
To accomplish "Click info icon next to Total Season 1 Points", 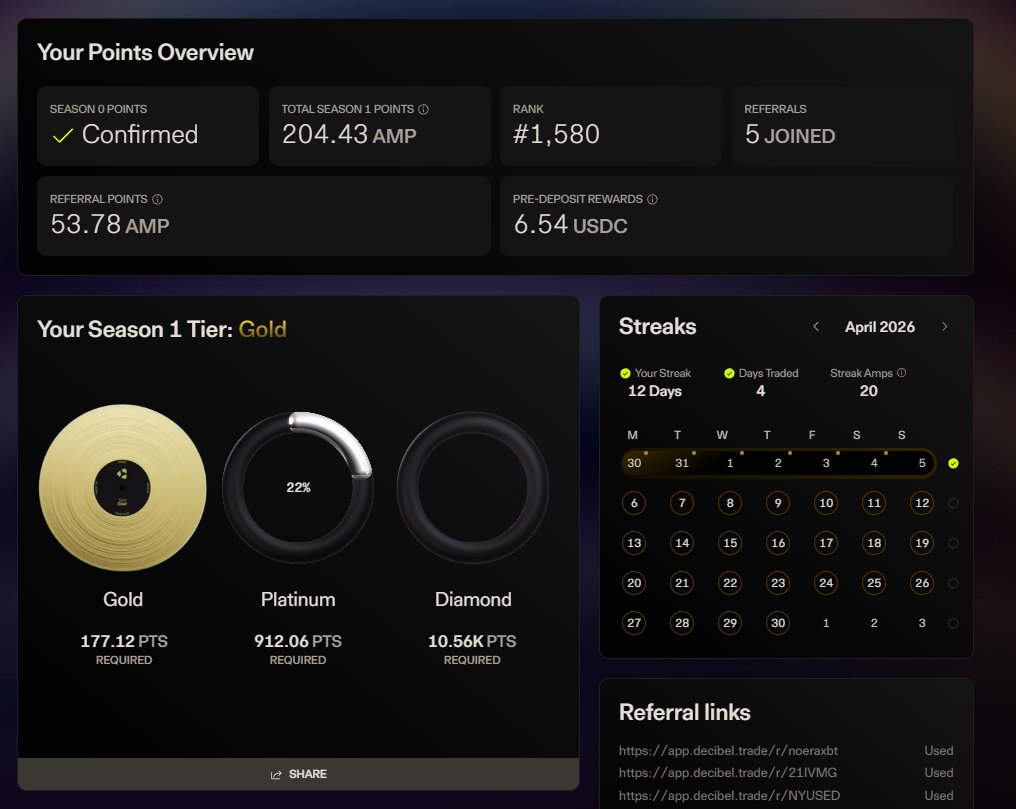I will 423,109.
